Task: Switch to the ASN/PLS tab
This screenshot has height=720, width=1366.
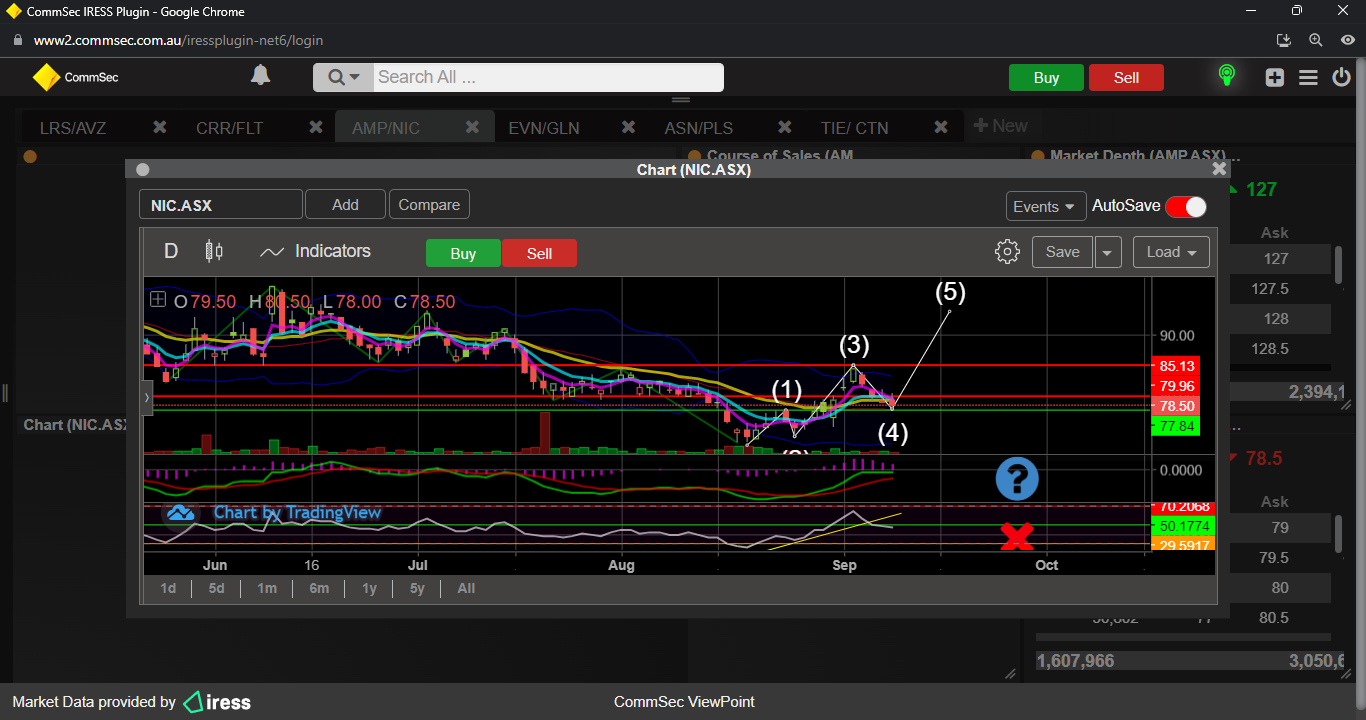Action: 698,128
